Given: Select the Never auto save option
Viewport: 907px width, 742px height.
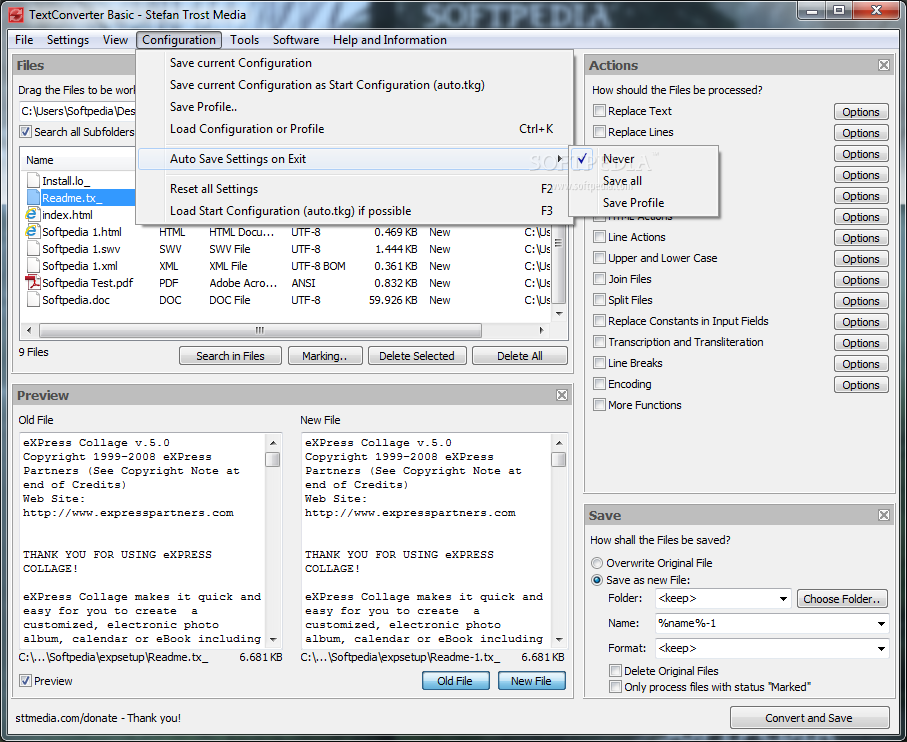Looking at the screenshot, I should [x=643, y=159].
